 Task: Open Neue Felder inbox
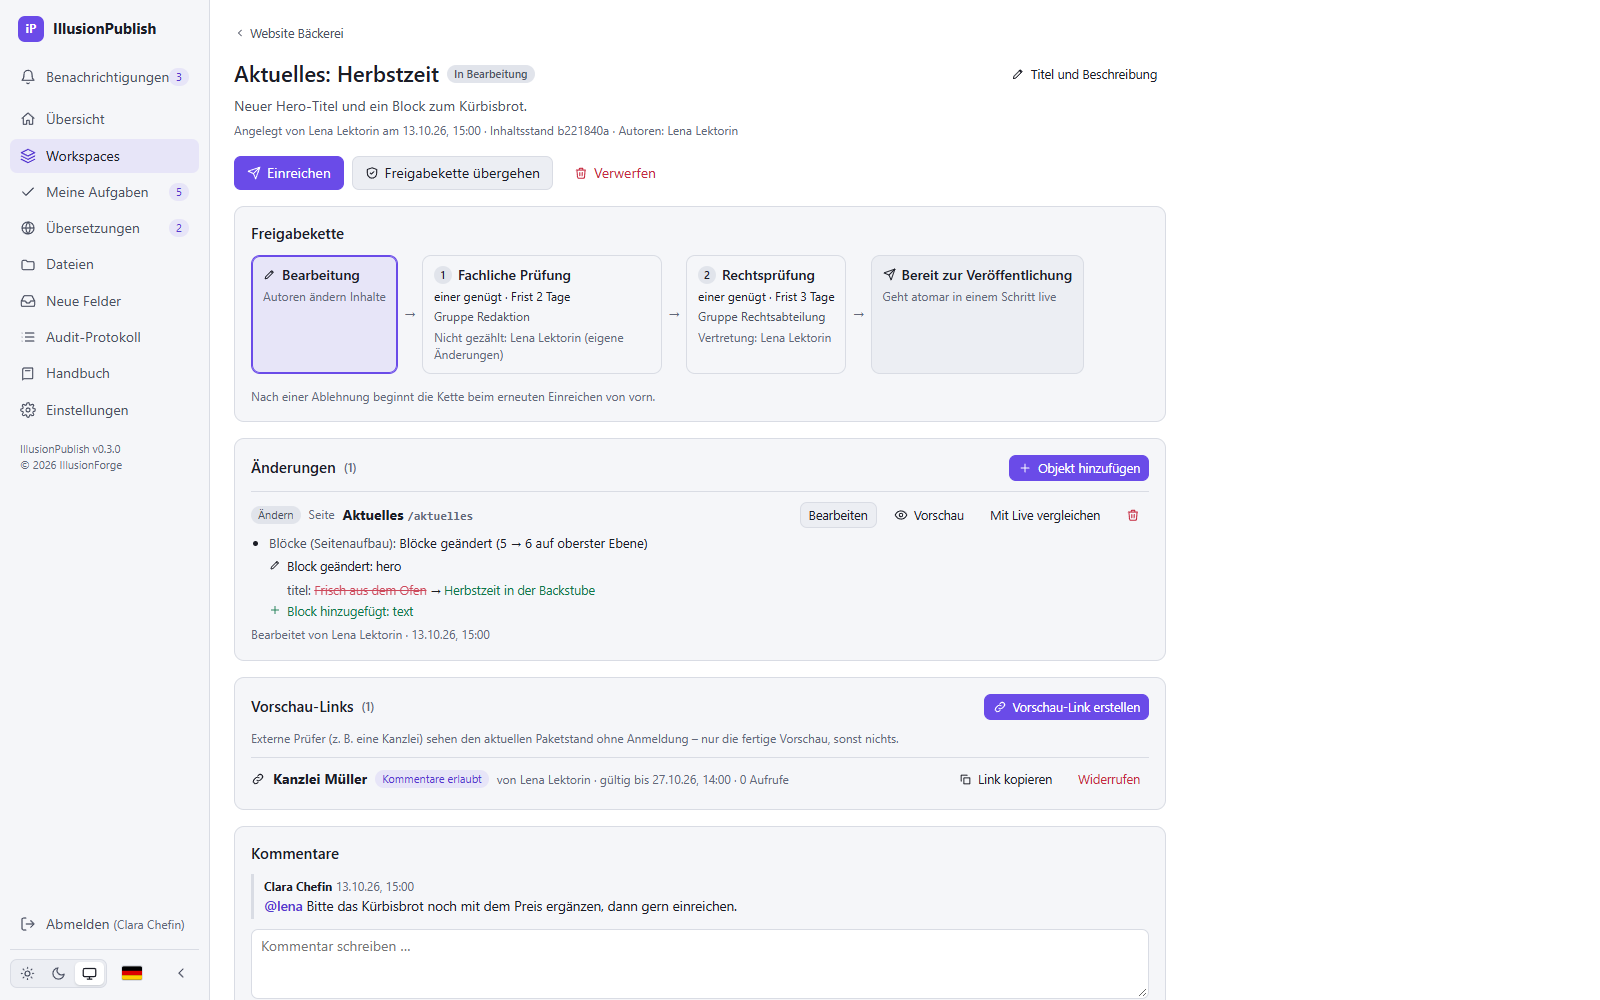[104, 301]
